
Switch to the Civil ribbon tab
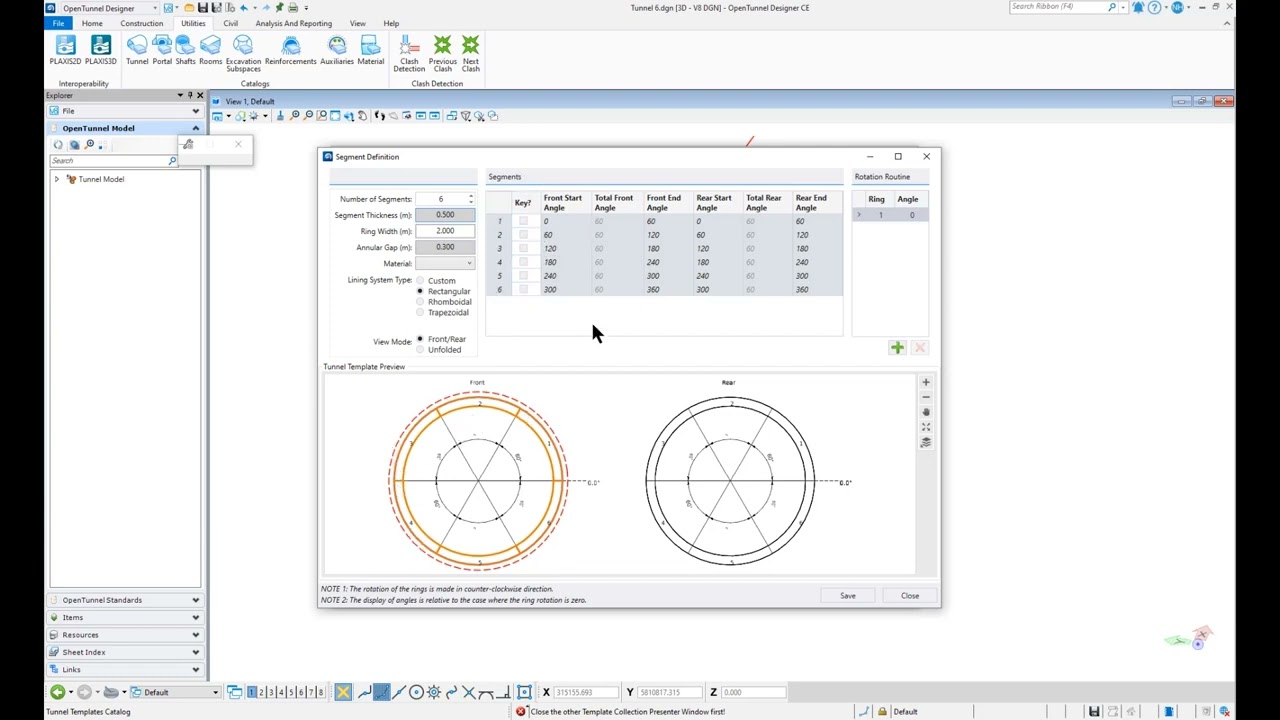point(231,23)
